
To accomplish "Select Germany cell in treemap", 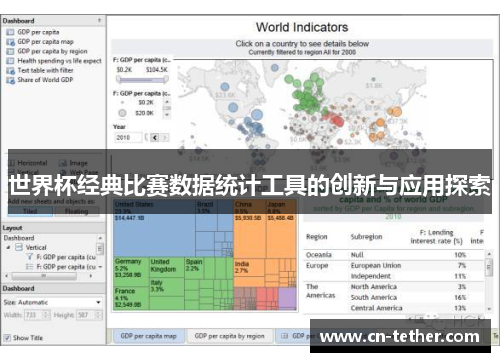I will pos(131,272).
